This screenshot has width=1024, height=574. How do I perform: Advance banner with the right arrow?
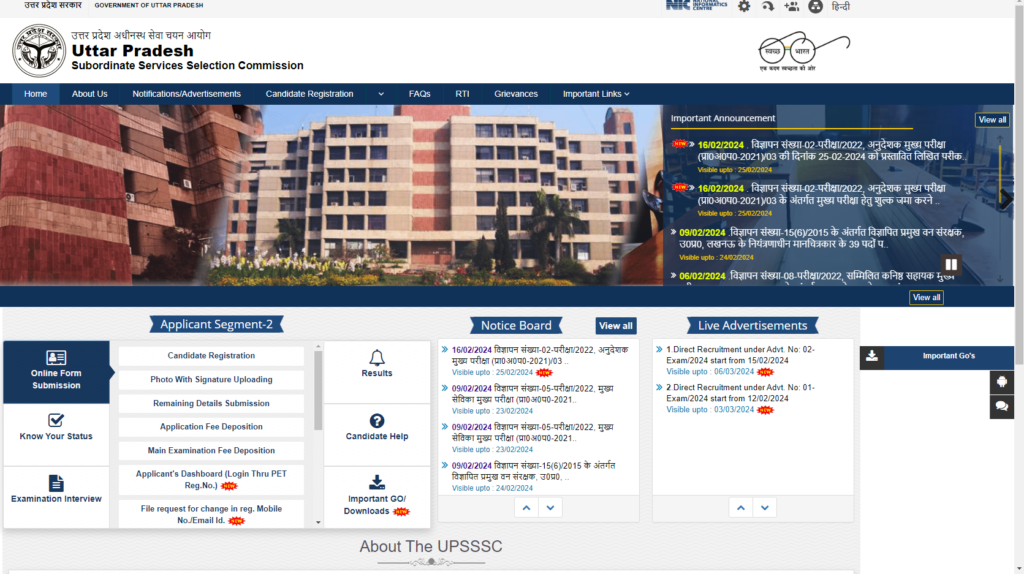tap(1006, 199)
